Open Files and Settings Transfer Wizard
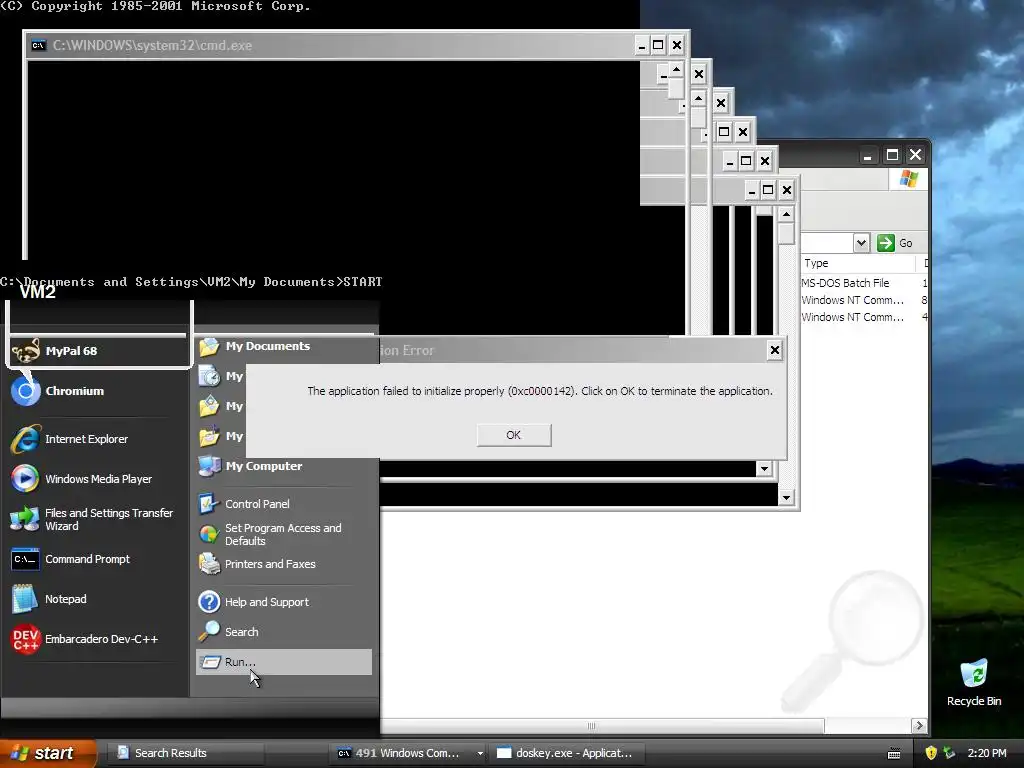The image size is (1024, 768). 98,519
